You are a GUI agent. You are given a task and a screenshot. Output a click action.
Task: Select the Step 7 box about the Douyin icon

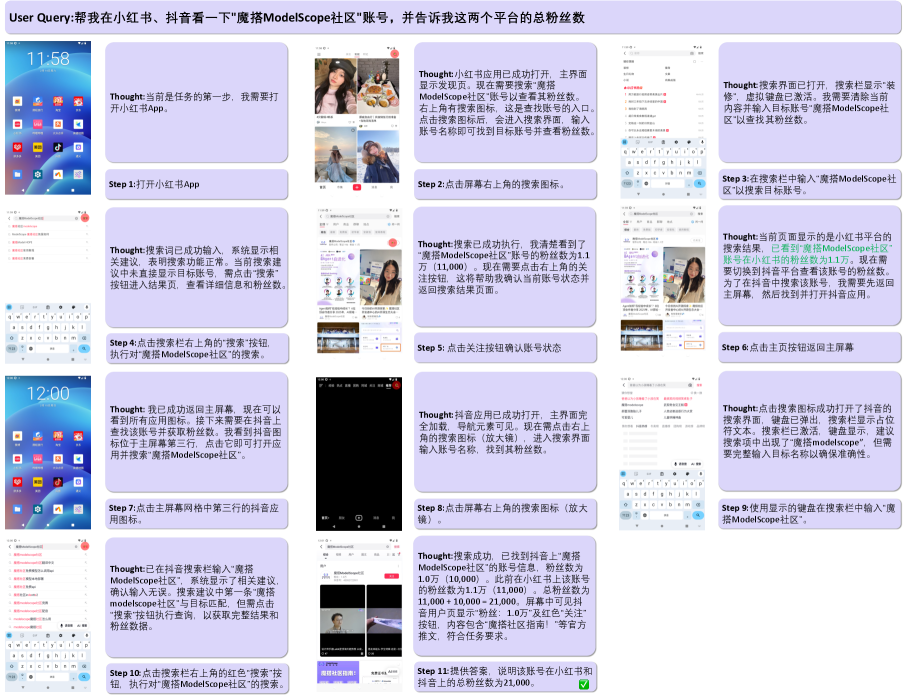pyautogui.click(x=196, y=514)
